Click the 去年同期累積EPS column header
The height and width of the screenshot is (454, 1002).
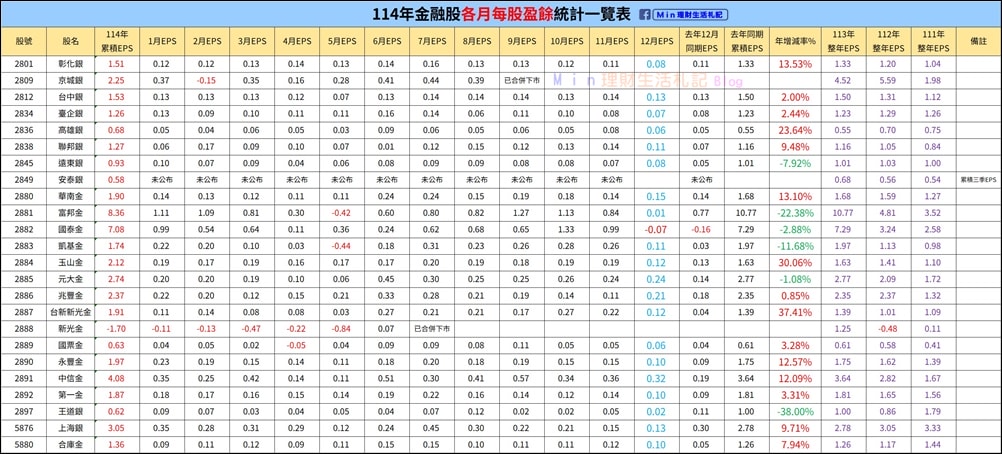click(x=746, y=42)
